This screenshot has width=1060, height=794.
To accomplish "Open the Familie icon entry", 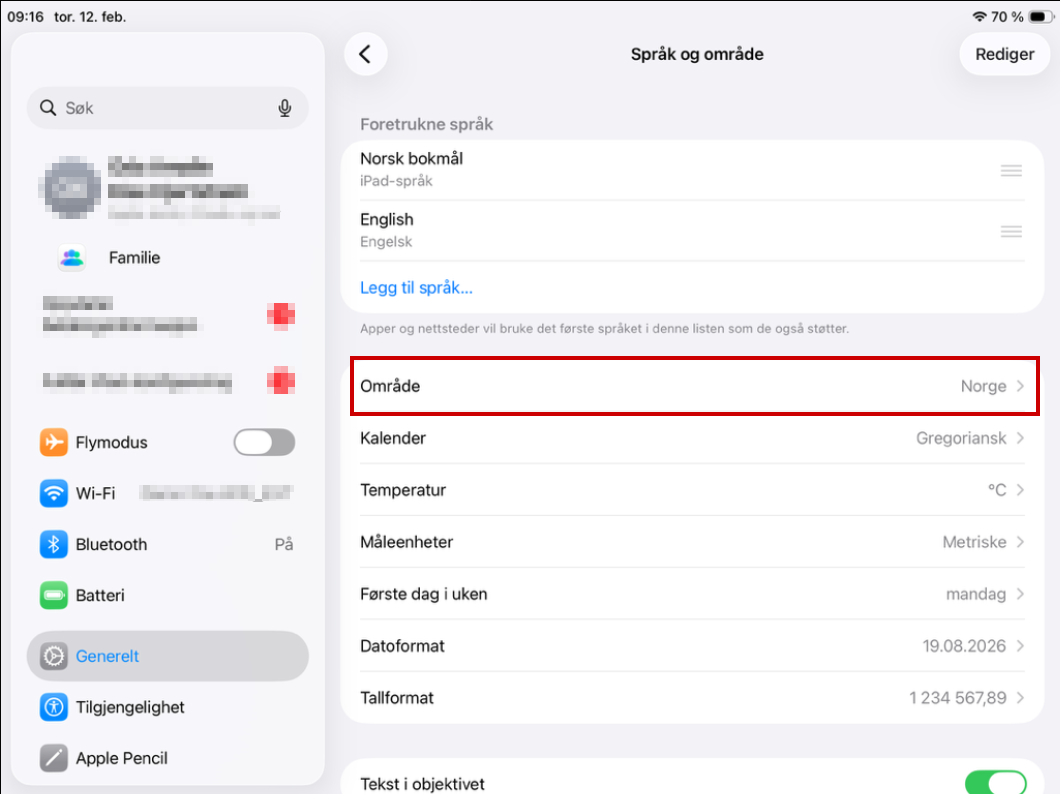I will click(72, 257).
